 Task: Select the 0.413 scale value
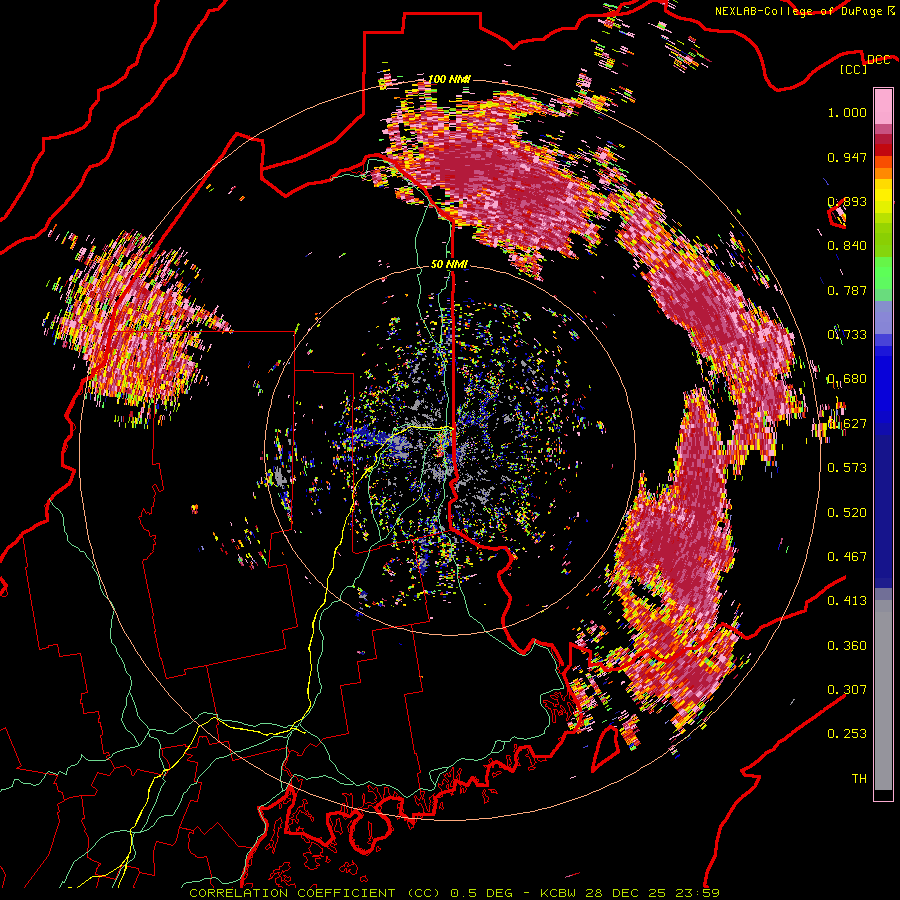847,601
